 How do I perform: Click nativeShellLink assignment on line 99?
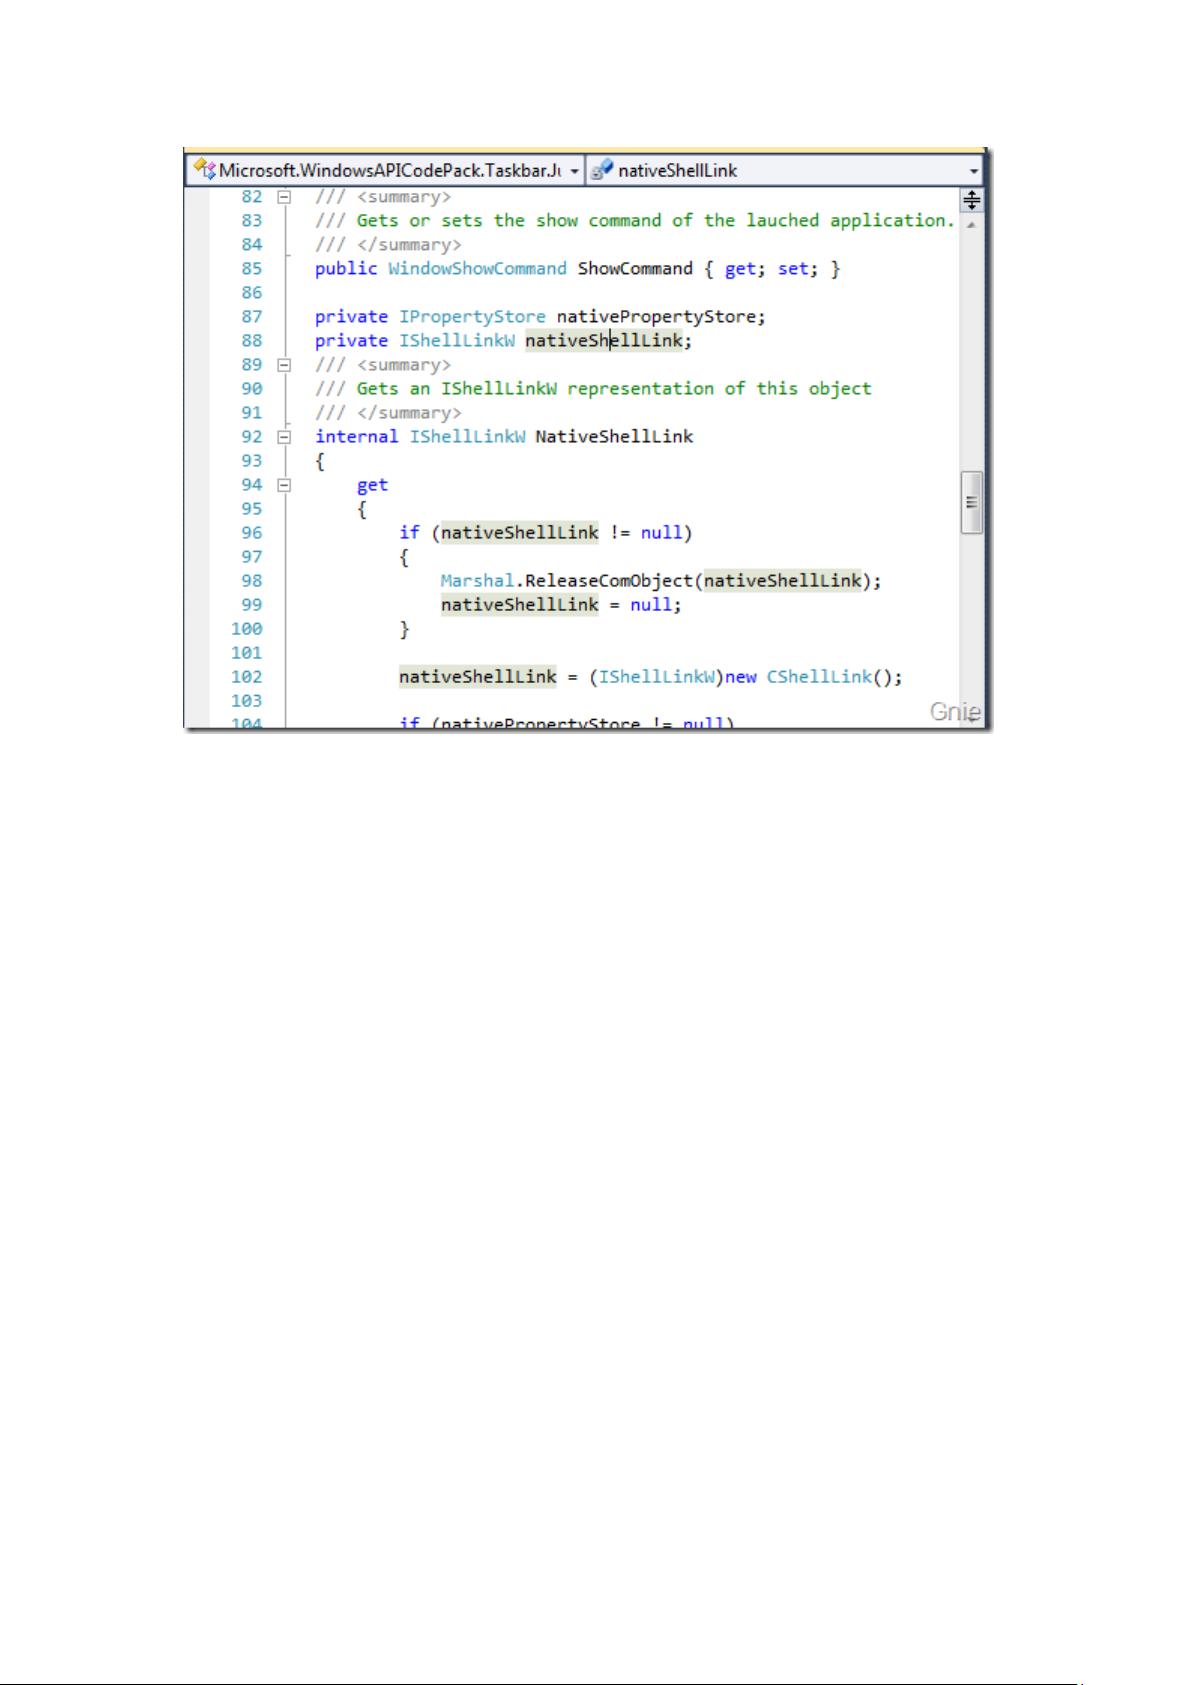tap(519, 605)
